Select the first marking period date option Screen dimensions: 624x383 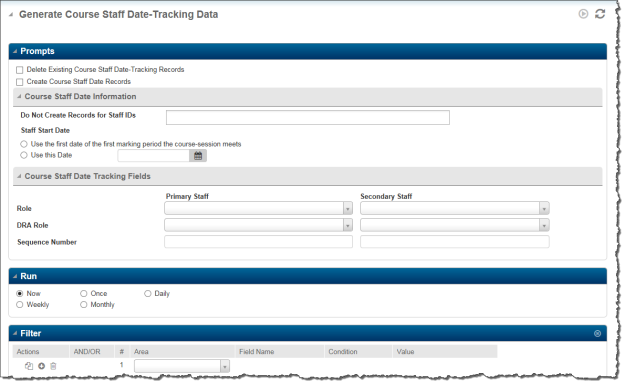click(24, 144)
